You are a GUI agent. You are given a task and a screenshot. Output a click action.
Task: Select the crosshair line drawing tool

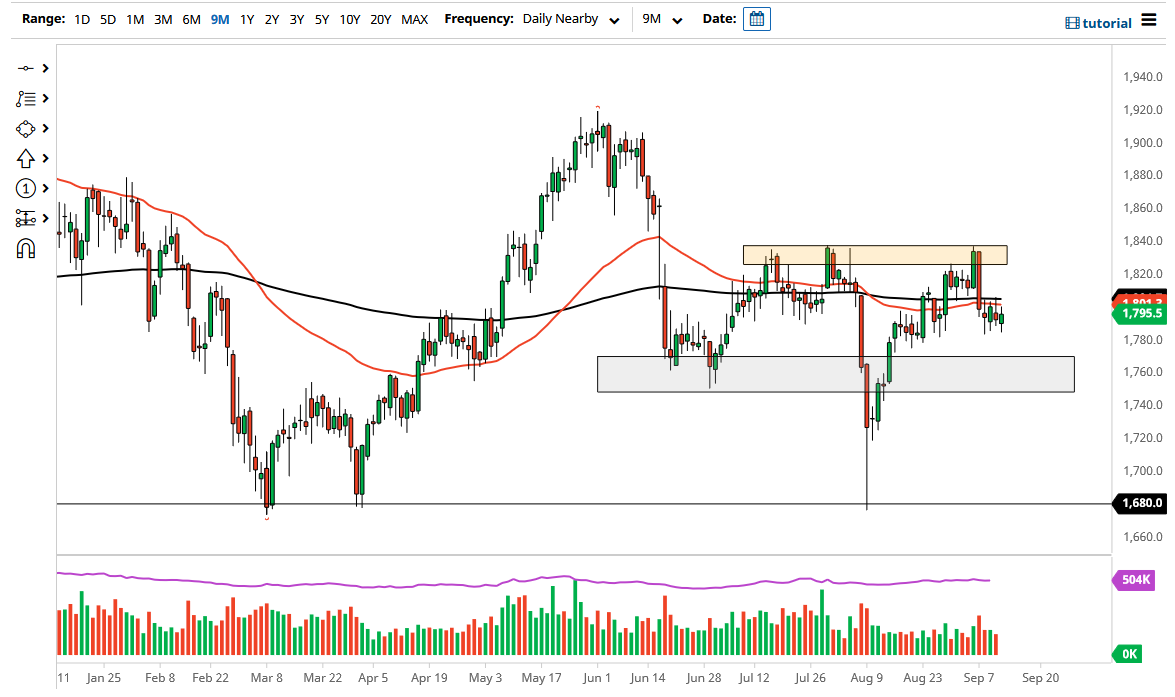point(25,68)
